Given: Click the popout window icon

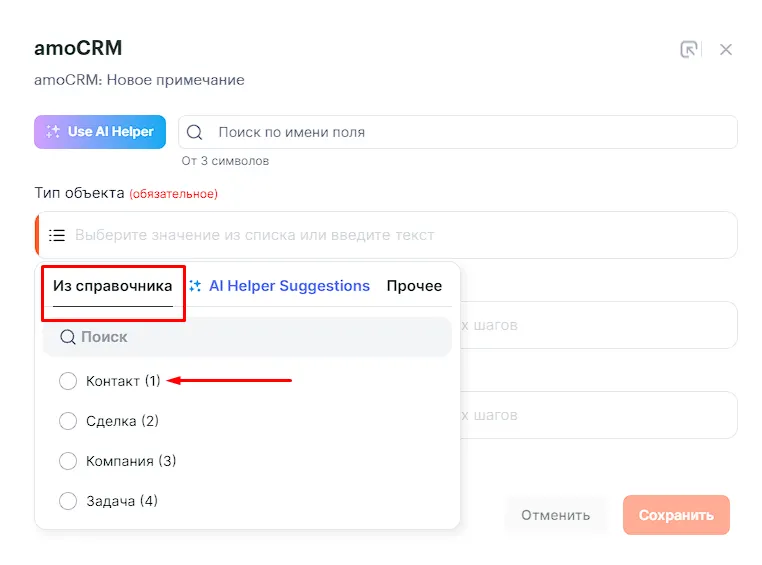Looking at the screenshot, I should [x=689, y=50].
